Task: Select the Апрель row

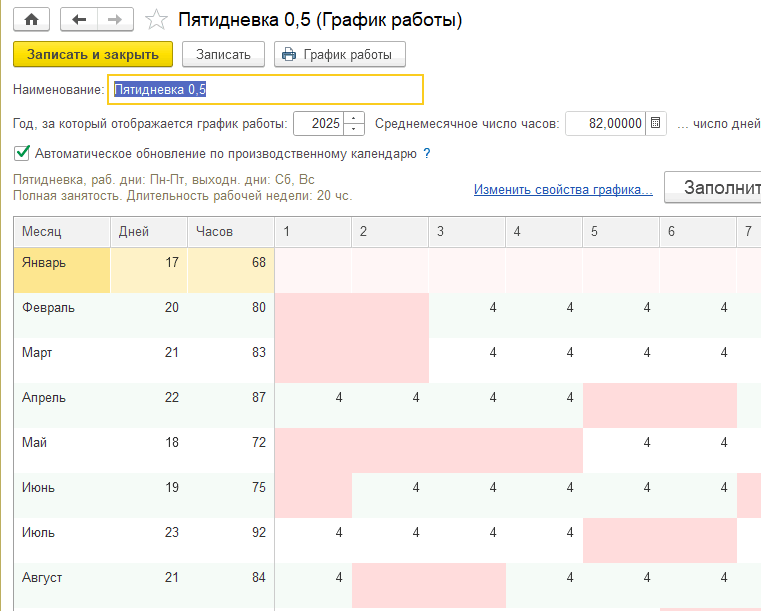Action: tap(387, 405)
